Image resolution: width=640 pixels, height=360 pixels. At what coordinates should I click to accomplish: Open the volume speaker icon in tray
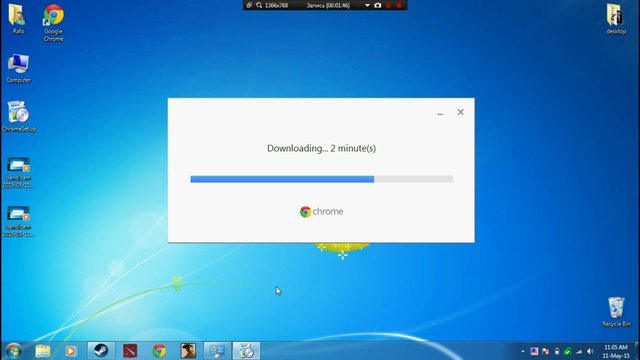pyautogui.click(x=590, y=351)
